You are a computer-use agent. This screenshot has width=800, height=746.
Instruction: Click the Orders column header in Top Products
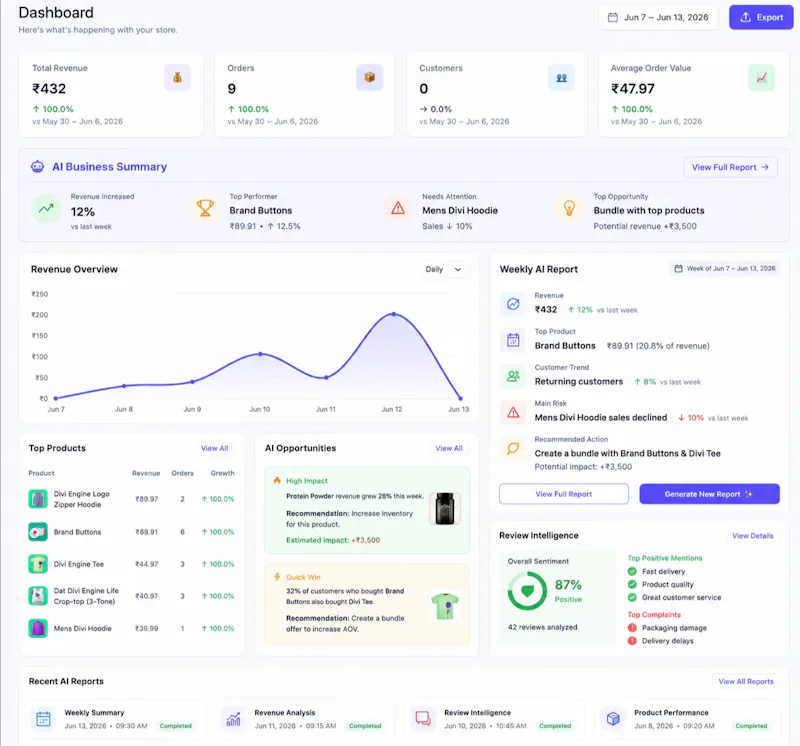(183, 473)
